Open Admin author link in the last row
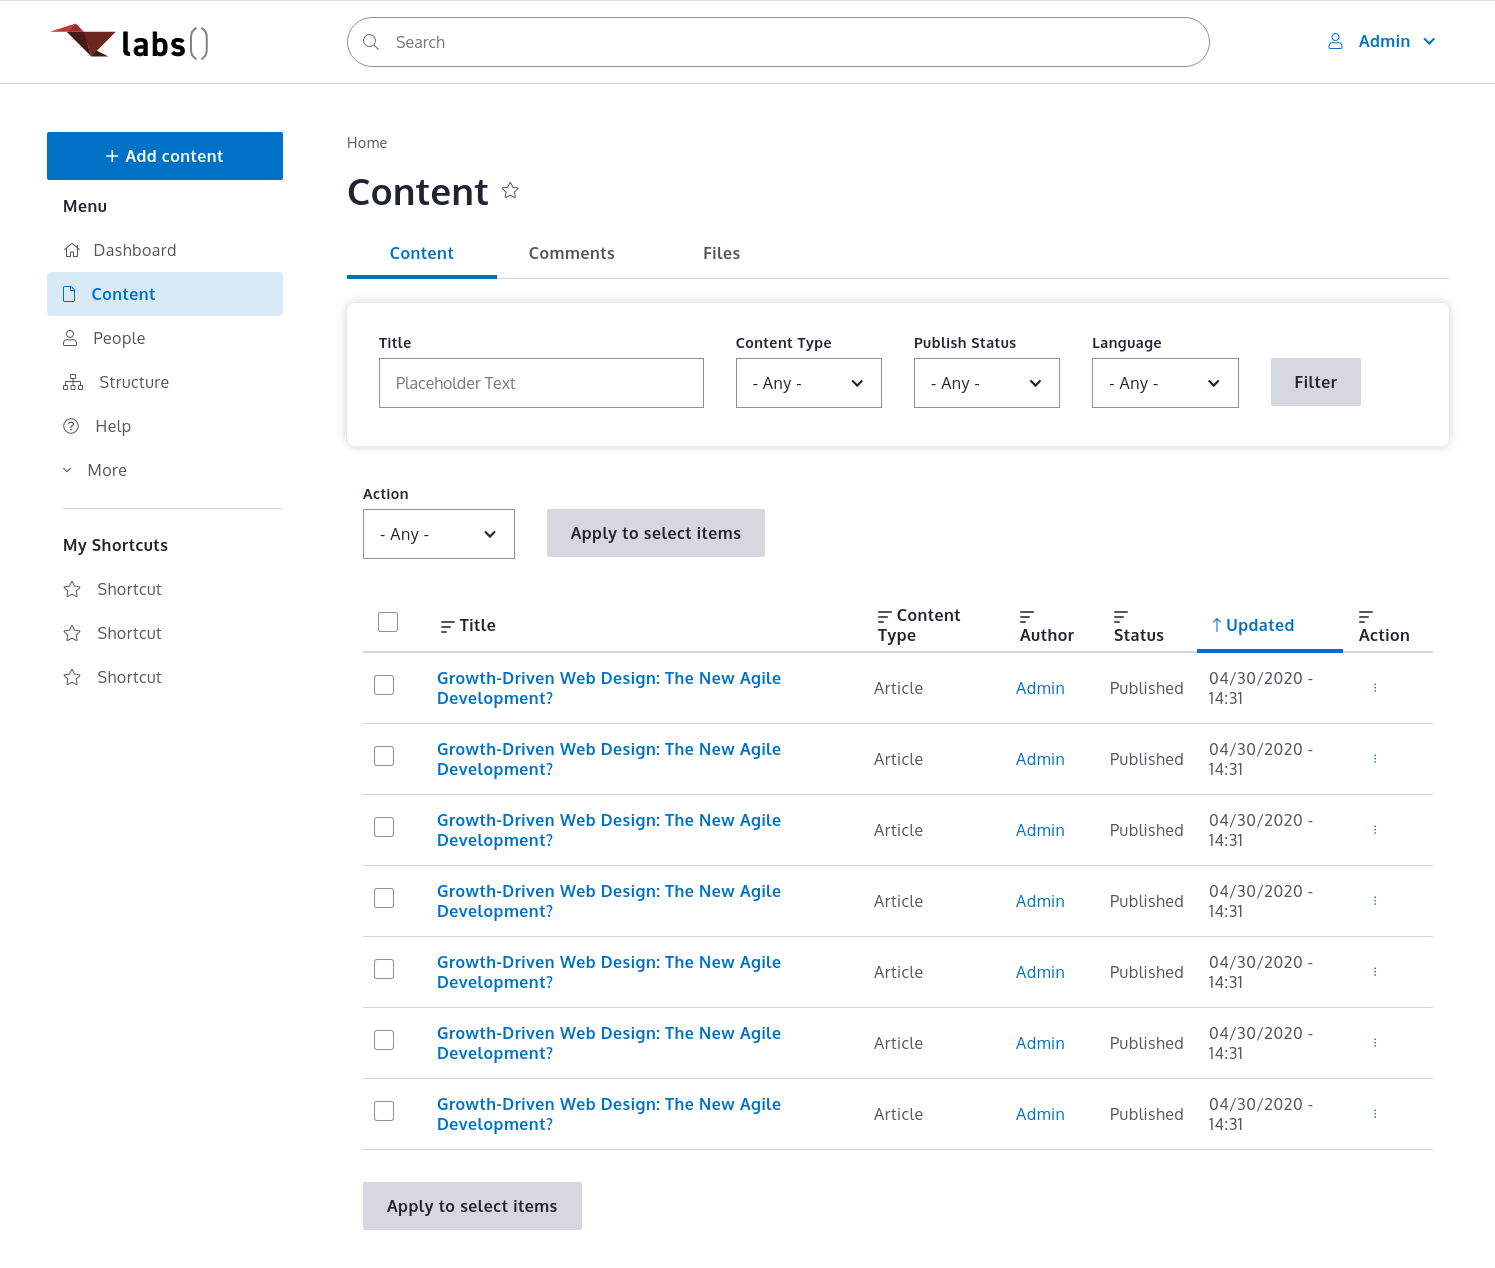This screenshot has width=1495, height=1268. tap(1040, 1114)
